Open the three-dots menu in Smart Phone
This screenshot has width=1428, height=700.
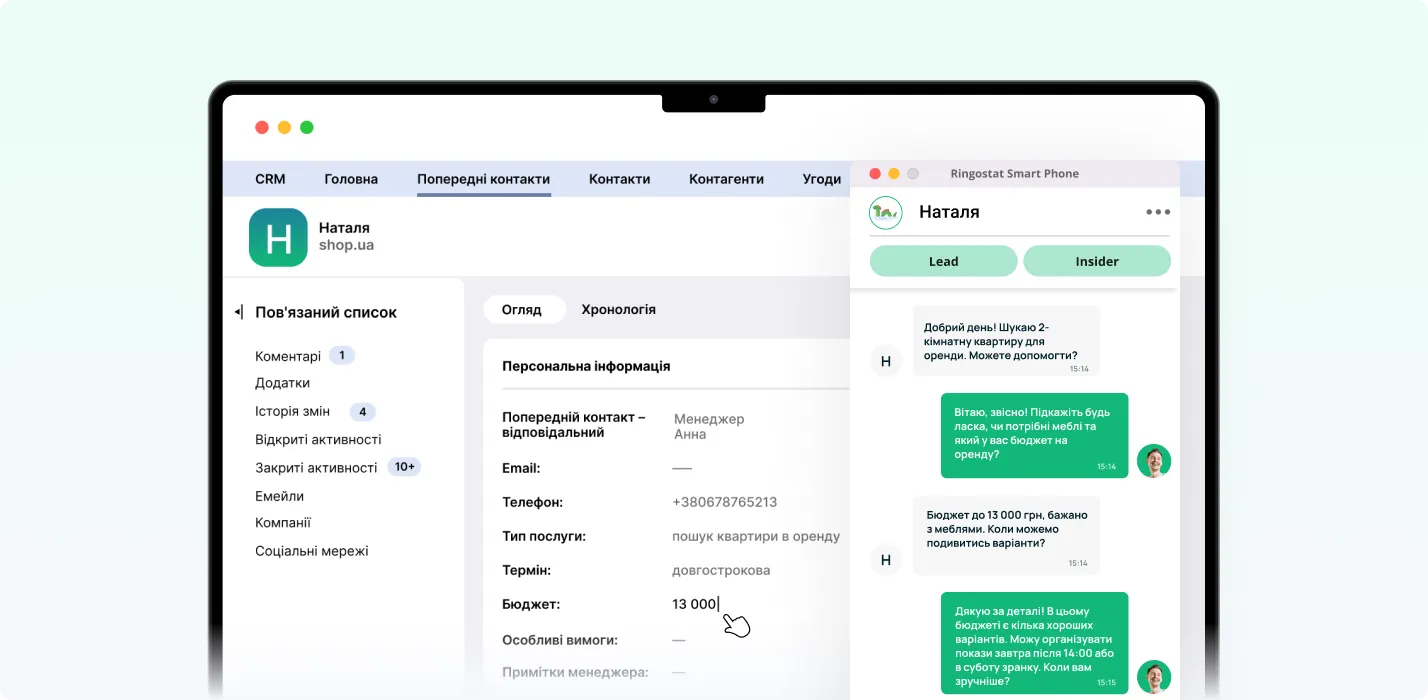tap(1158, 212)
